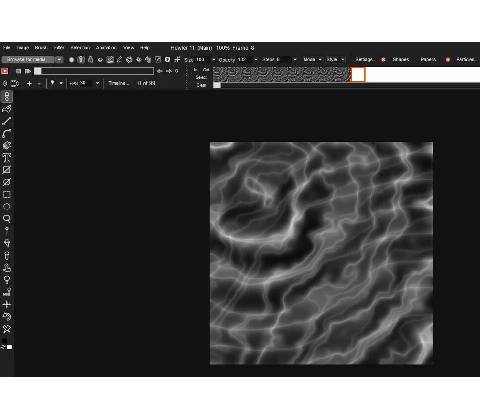Viewport: 480px width, 420px height.
Task: Select the ellipse selection tool
Action: coord(7,206)
